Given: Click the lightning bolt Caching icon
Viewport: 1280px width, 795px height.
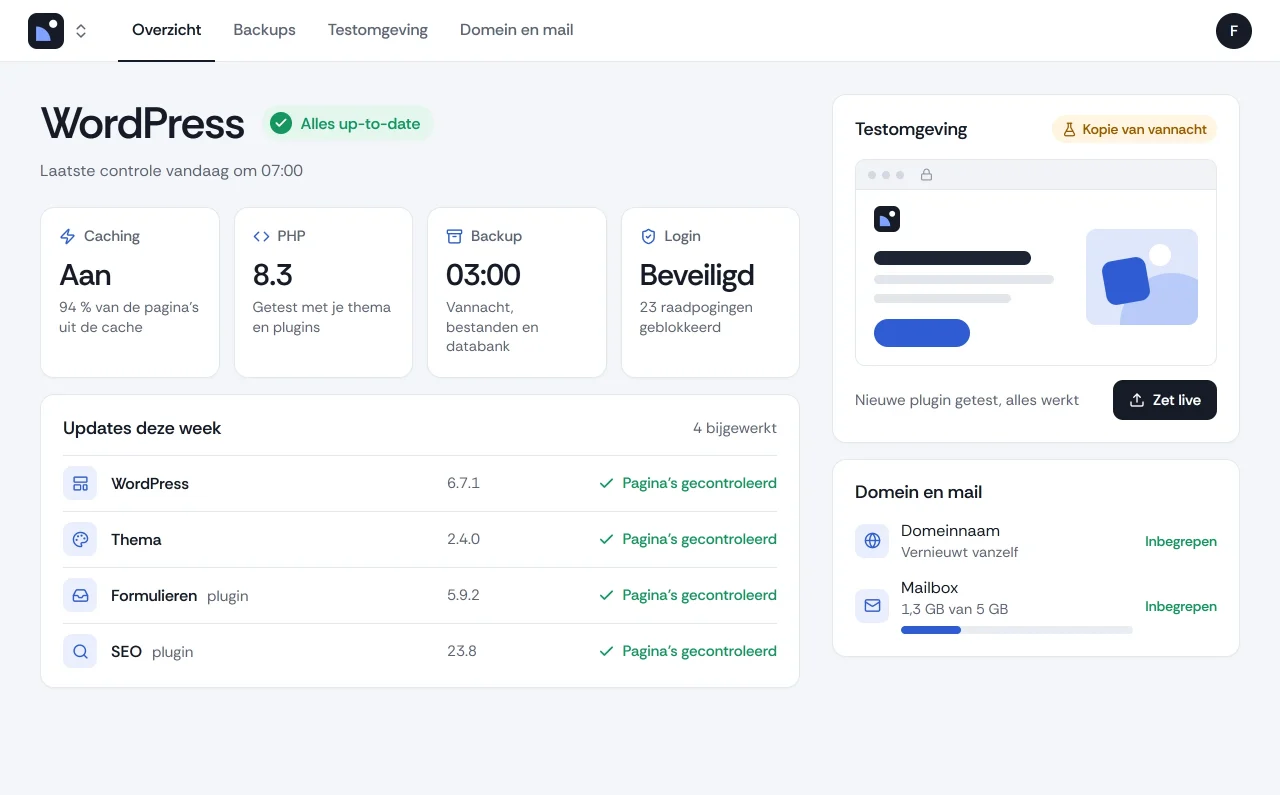Looking at the screenshot, I should [68, 236].
